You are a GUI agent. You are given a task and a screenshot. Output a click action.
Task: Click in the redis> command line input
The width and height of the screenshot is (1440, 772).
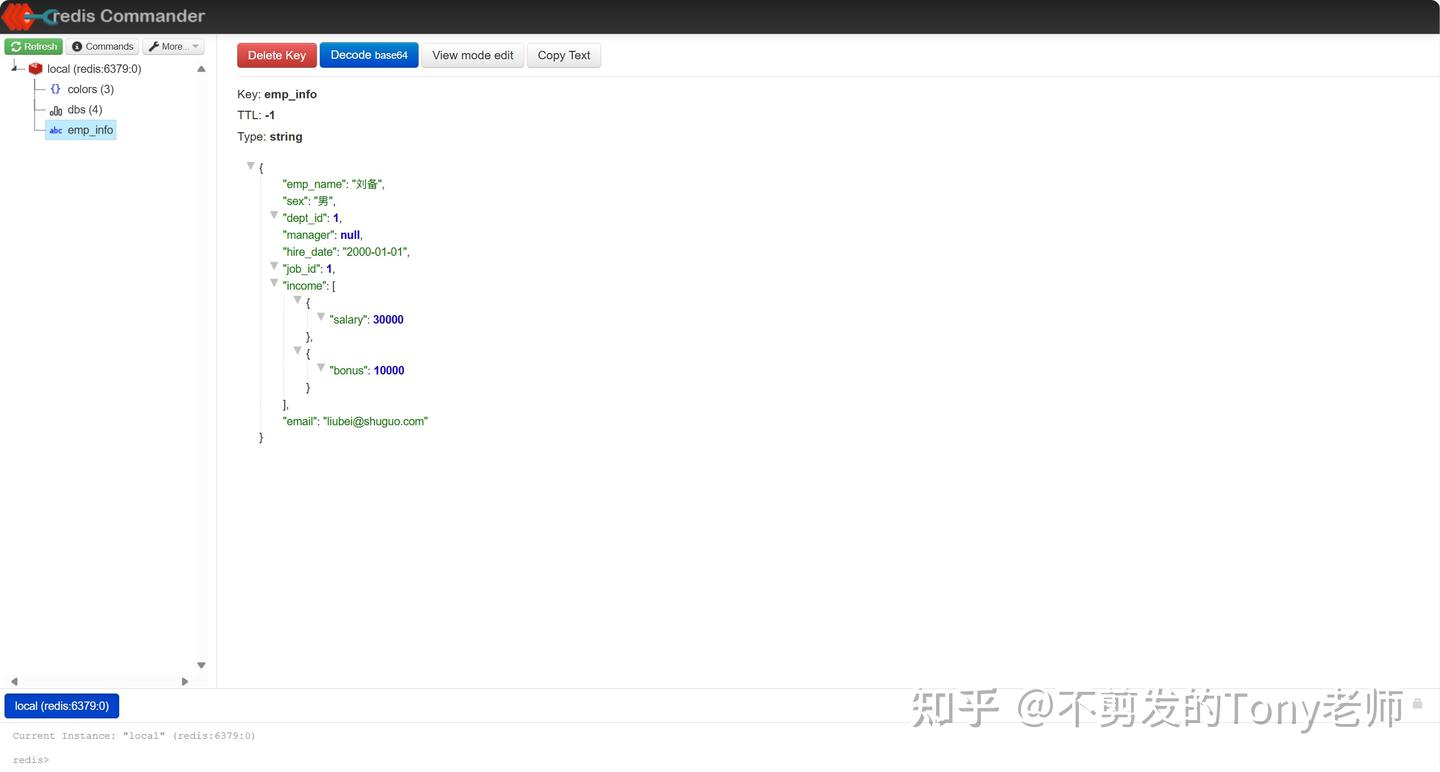tap(120, 759)
